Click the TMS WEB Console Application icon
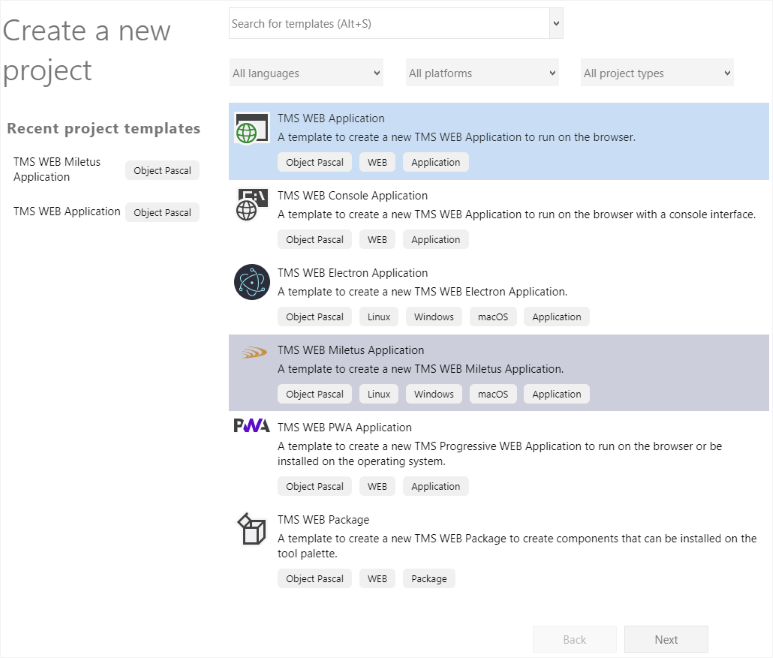Screen dimensions: 773x658 pyautogui.click(x=252, y=205)
